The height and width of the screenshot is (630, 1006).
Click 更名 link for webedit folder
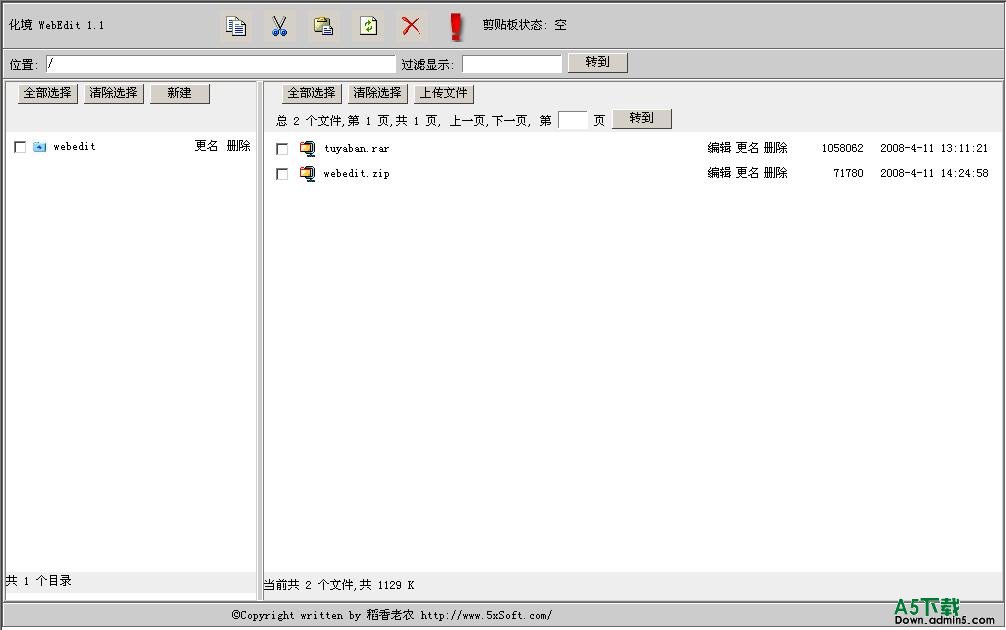click(206, 146)
